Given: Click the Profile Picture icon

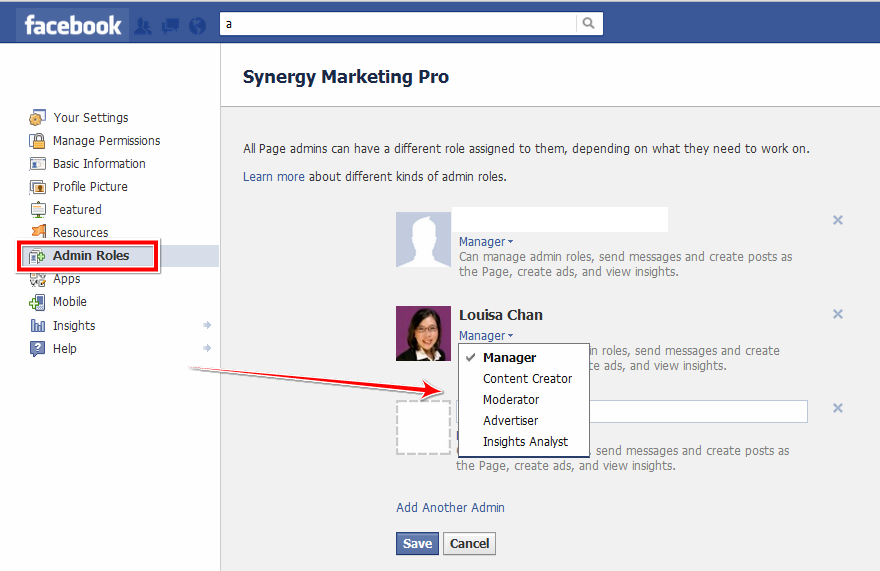Looking at the screenshot, I should pyautogui.click(x=37, y=186).
